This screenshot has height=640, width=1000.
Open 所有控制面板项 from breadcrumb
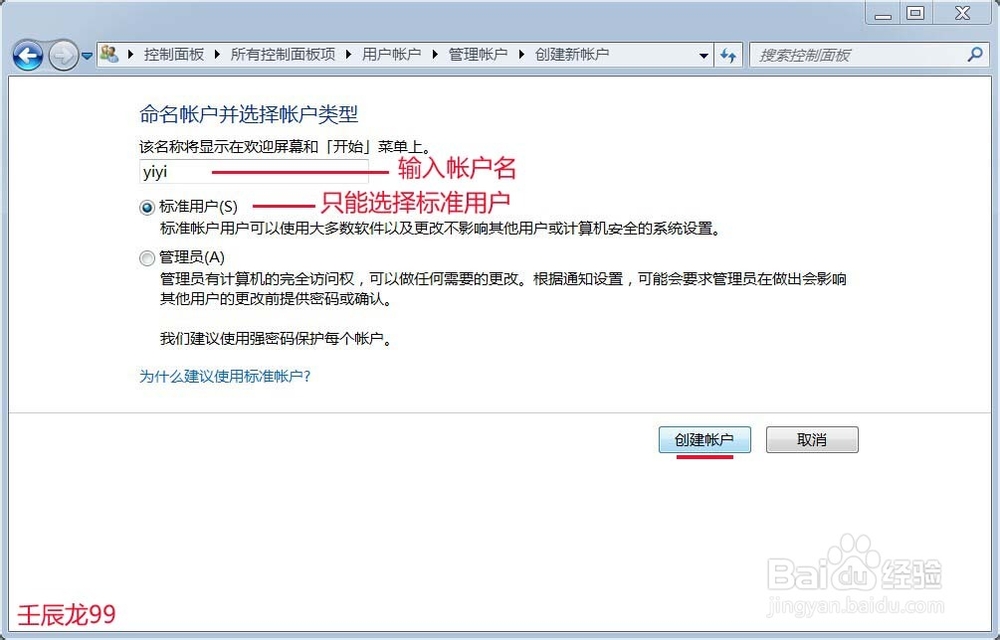tap(283, 55)
